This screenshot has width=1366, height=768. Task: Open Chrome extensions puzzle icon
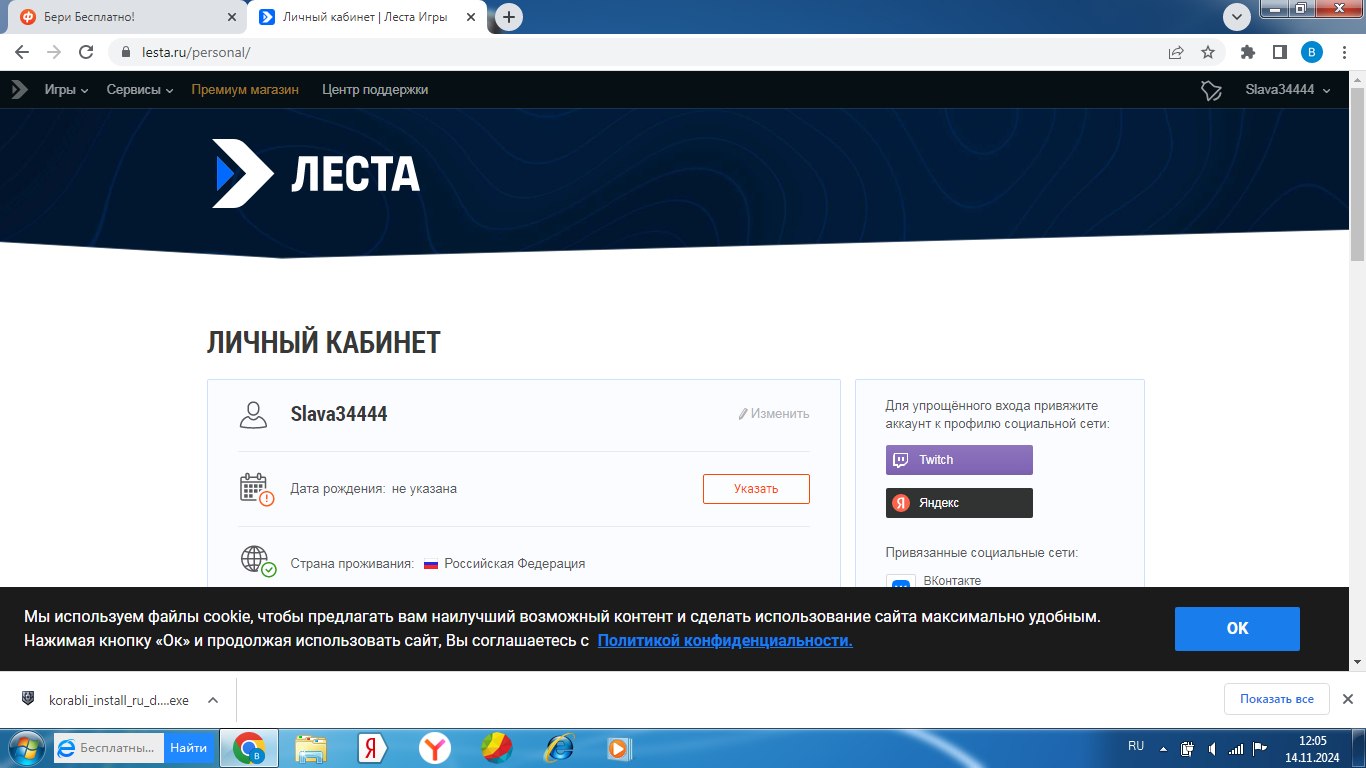tap(1248, 52)
